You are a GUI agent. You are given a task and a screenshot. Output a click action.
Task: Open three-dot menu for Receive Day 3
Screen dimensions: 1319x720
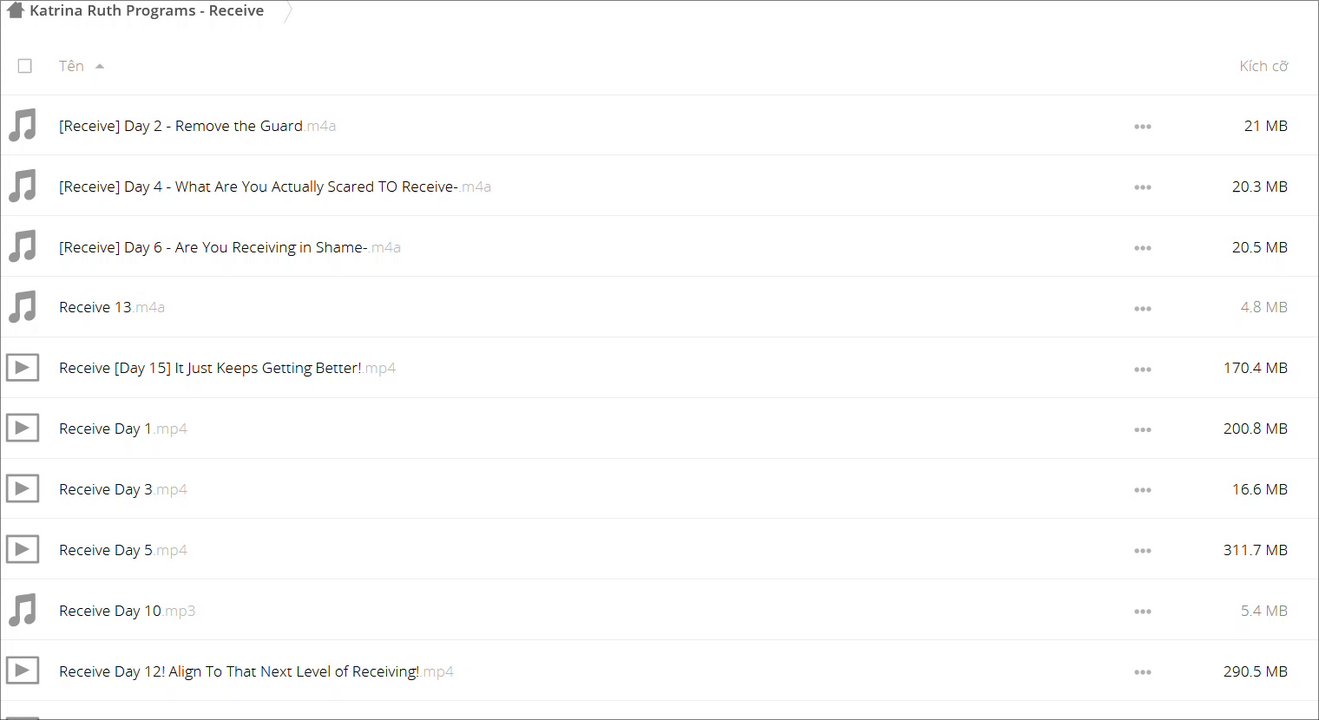click(x=1143, y=490)
